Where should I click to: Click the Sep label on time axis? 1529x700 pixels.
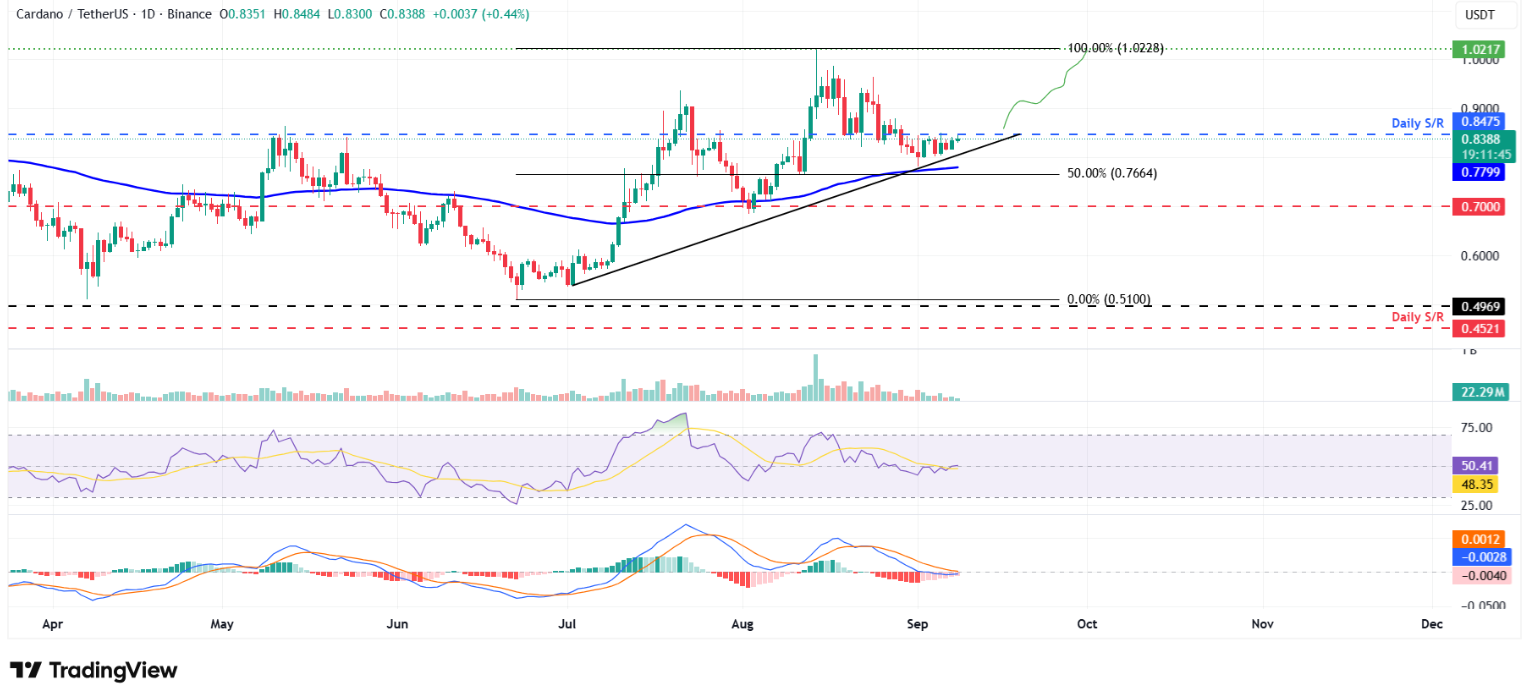click(917, 624)
